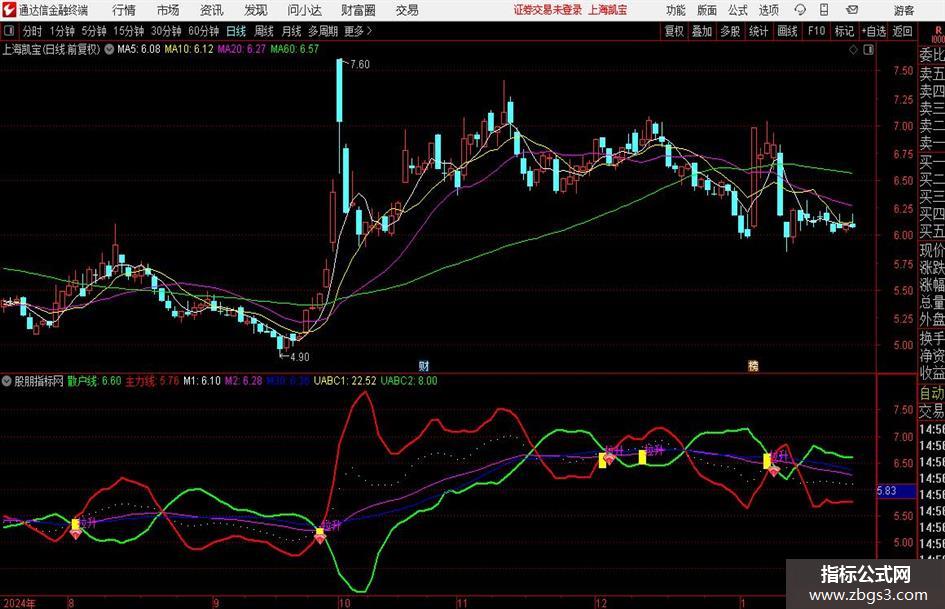Click the UABC2: 8.00 value
Viewport: 945px width, 609px height.
[x=409, y=381]
